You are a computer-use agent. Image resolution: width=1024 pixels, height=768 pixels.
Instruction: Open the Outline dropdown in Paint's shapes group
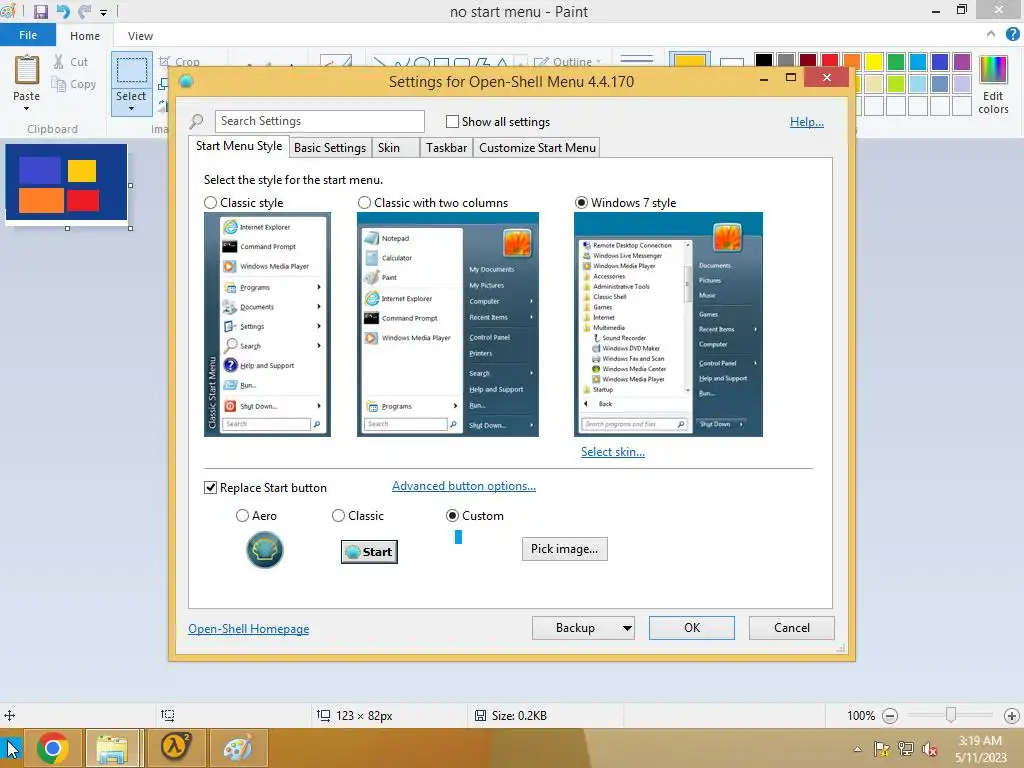[x=567, y=62]
